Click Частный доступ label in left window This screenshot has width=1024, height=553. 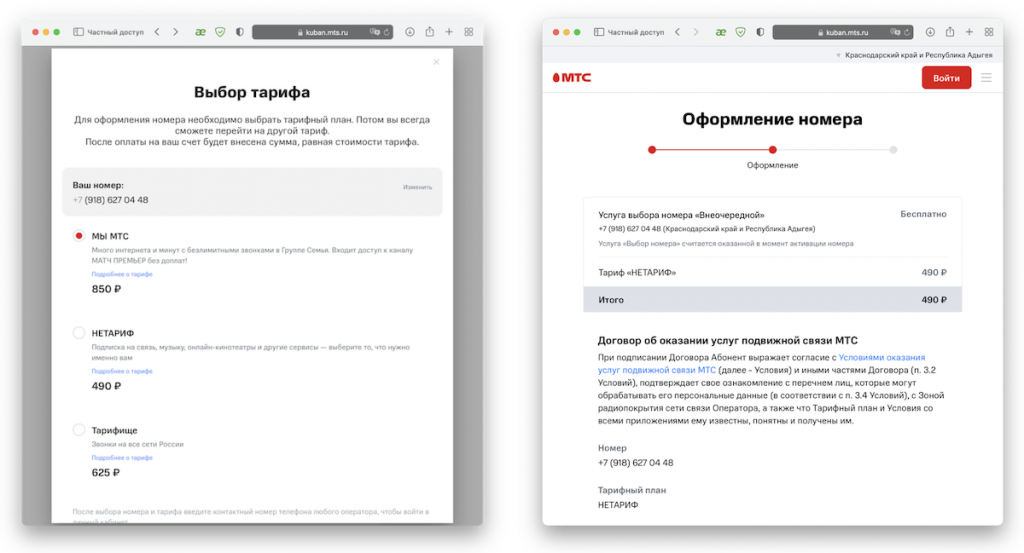(x=116, y=32)
